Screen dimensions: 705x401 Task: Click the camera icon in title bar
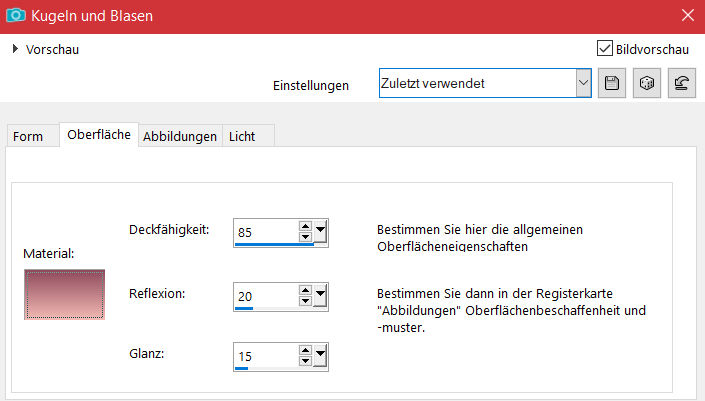click(17, 16)
